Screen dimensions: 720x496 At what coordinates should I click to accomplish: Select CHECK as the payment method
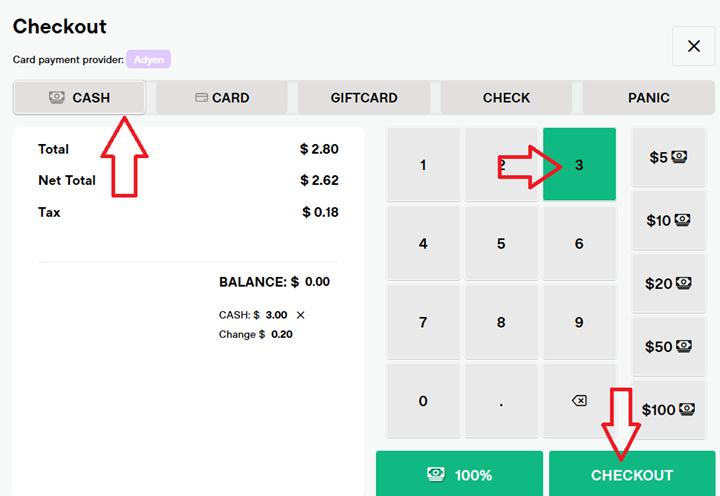click(506, 98)
